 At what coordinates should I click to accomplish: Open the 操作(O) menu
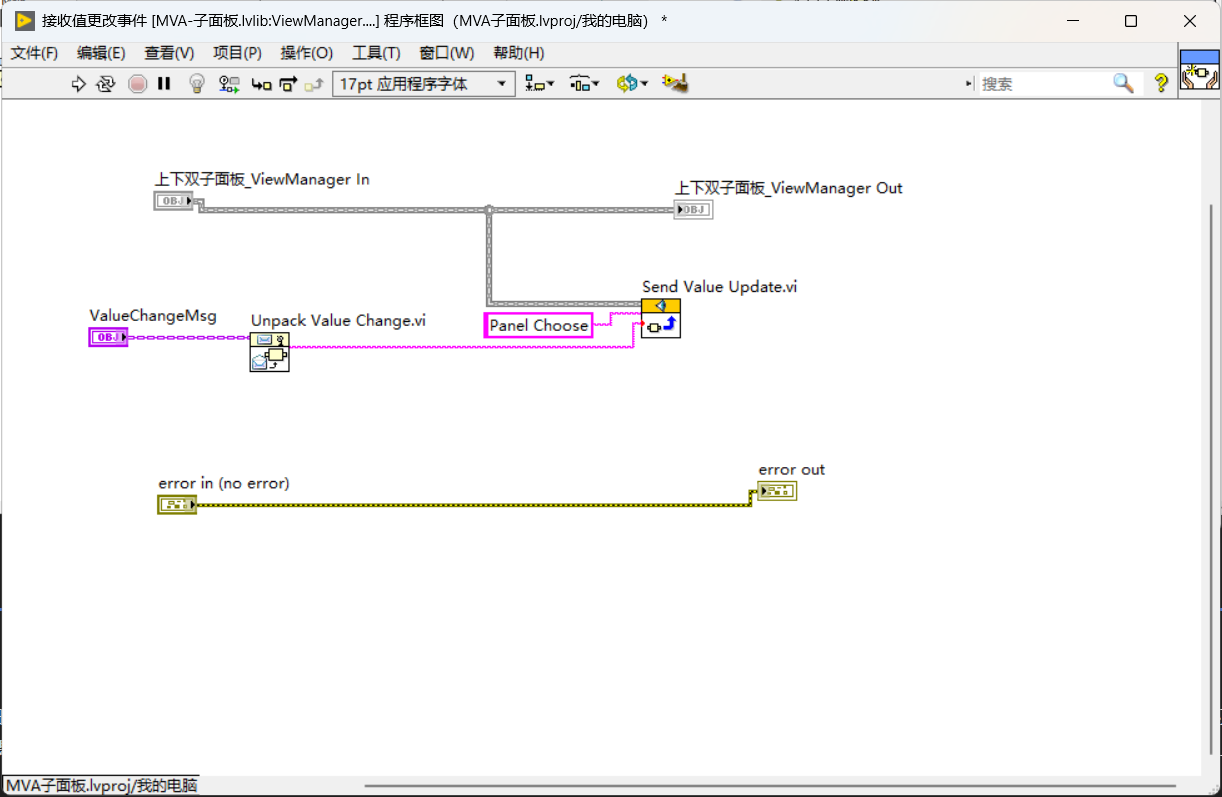pos(306,53)
